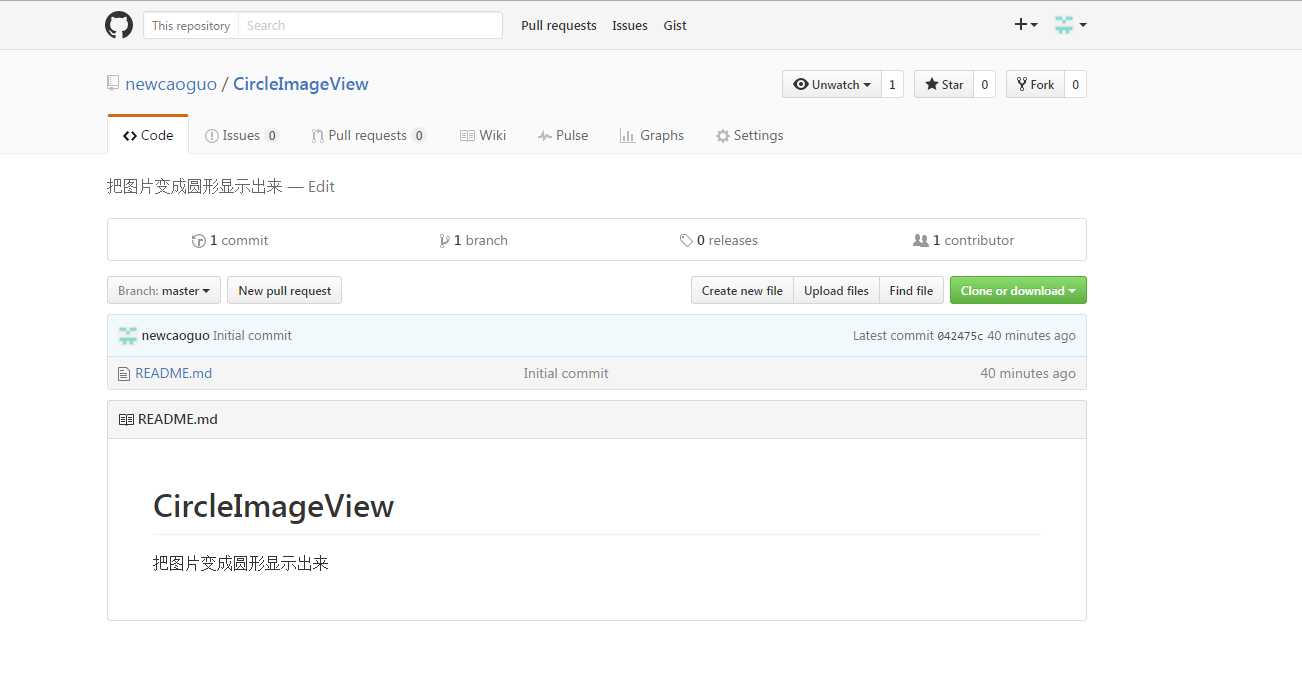Click Upload files button
The image size is (1302, 678).
[836, 290]
